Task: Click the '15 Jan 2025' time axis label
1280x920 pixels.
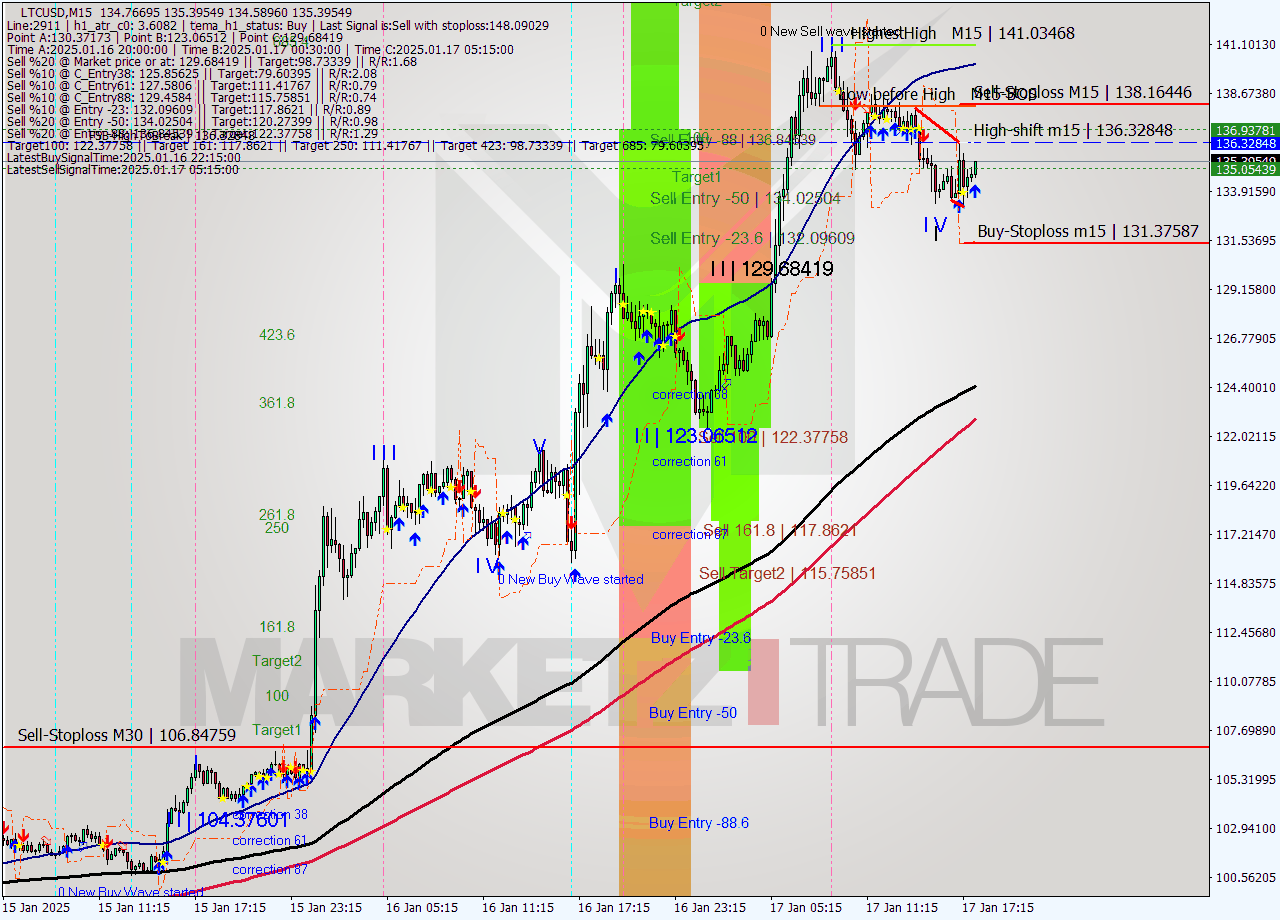Action: 37,908
